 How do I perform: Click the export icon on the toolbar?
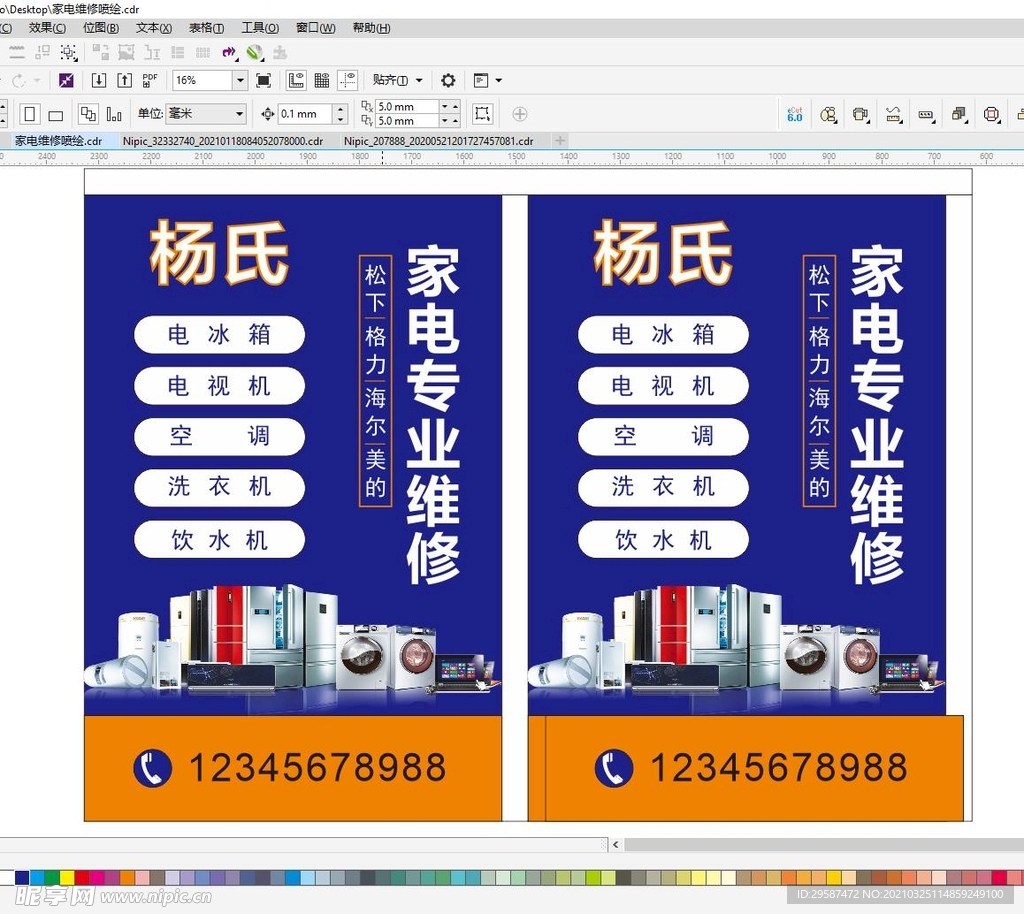pos(123,80)
